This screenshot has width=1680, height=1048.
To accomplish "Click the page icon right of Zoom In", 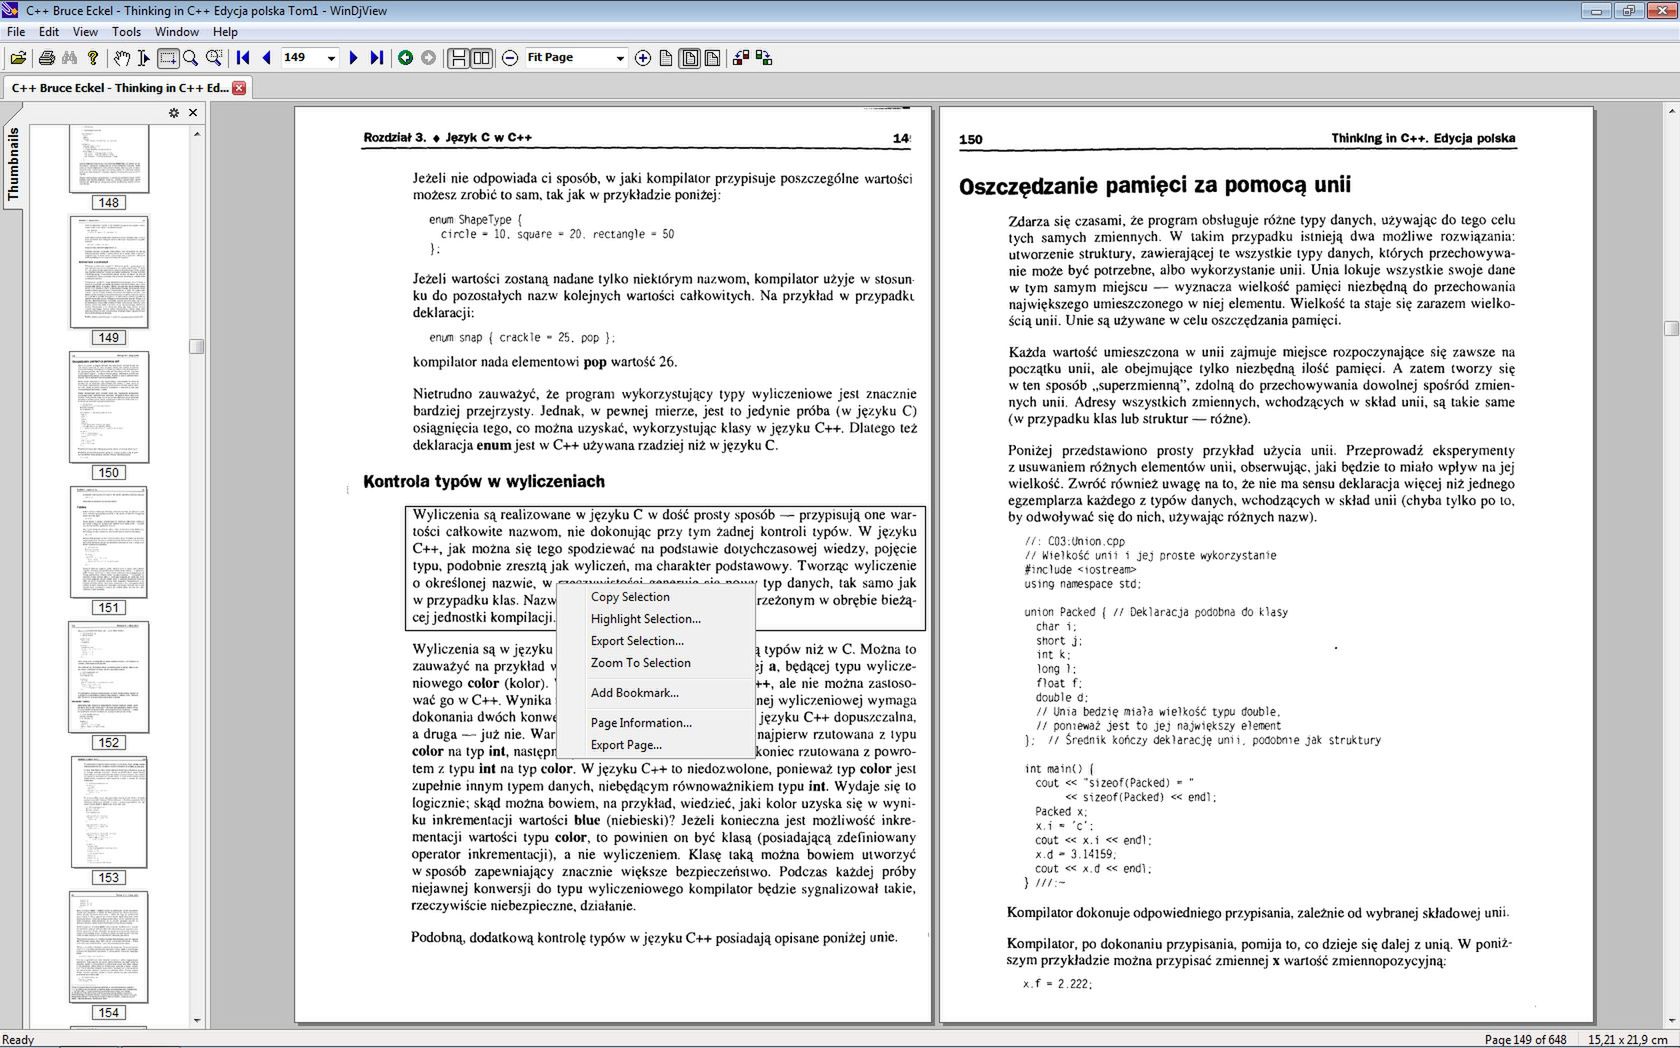I will click(666, 58).
